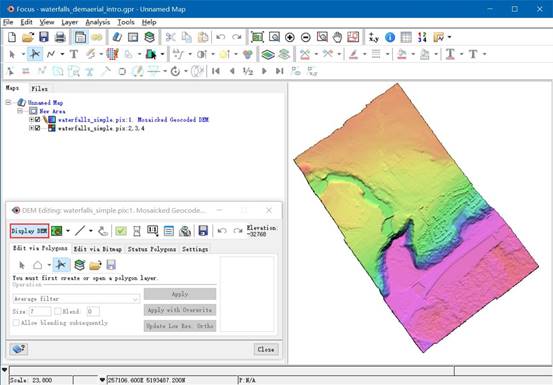The height and width of the screenshot is (385, 553).
Task: Select the New Area tree item
Action: pyautogui.click(x=52, y=111)
